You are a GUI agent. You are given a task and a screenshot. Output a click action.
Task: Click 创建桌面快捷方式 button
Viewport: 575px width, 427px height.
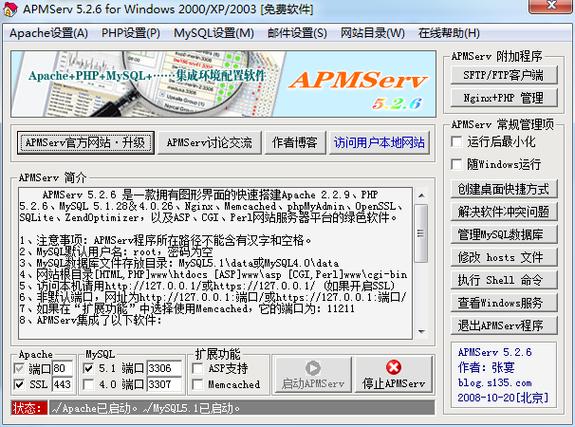(x=504, y=189)
